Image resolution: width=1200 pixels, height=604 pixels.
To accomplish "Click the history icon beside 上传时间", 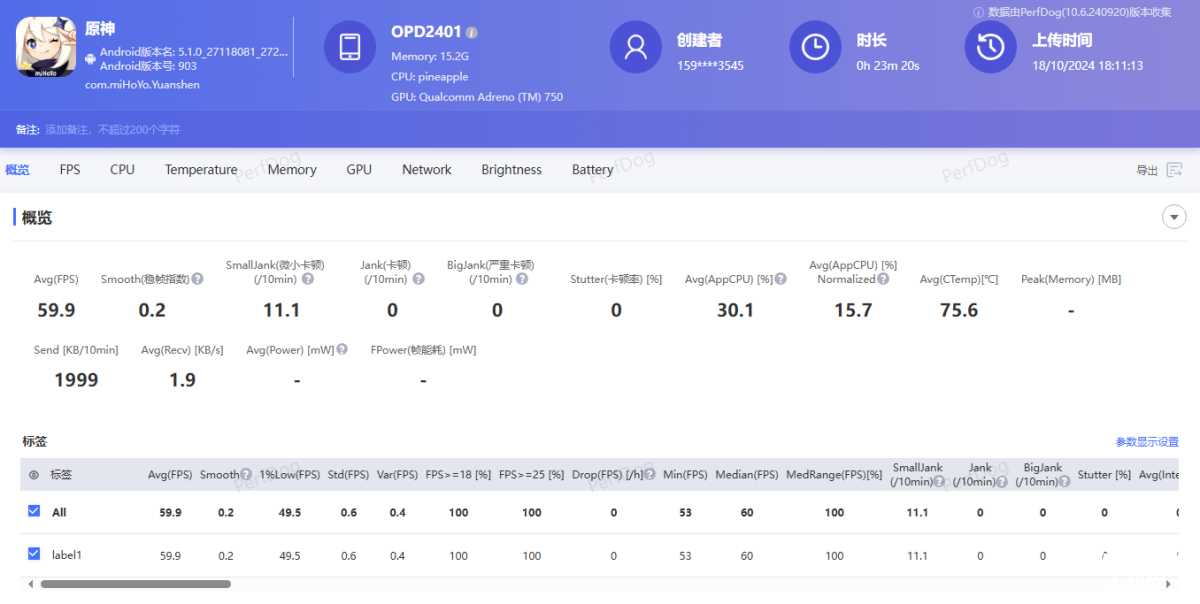I will click(990, 47).
